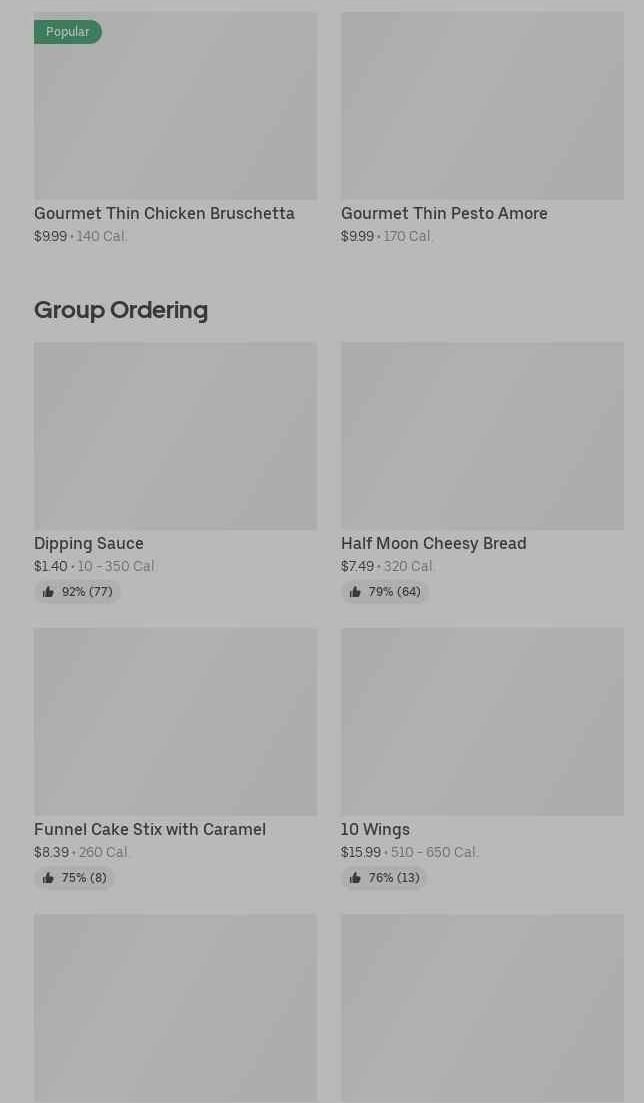Click thumbs-up icon on Funnel Cake Stix rating
Viewport: 644px width, 1103px height.
point(48,877)
